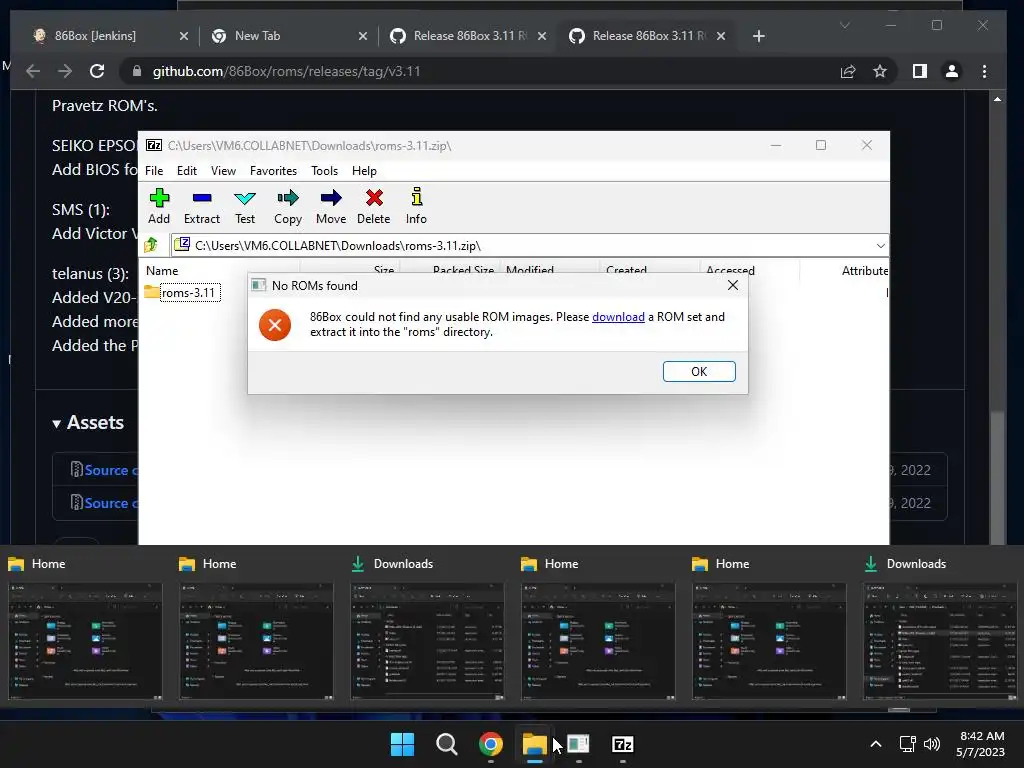Viewport: 1024px width, 768px height.
Task: Click the Copy toolbar icon in 7-Zip
Action: [288, 206]
